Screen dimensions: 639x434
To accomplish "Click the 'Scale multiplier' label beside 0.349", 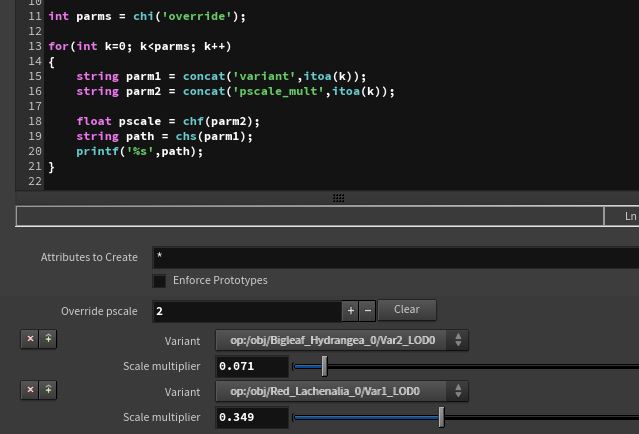I will pyautogui.click(x=161, y=417).
